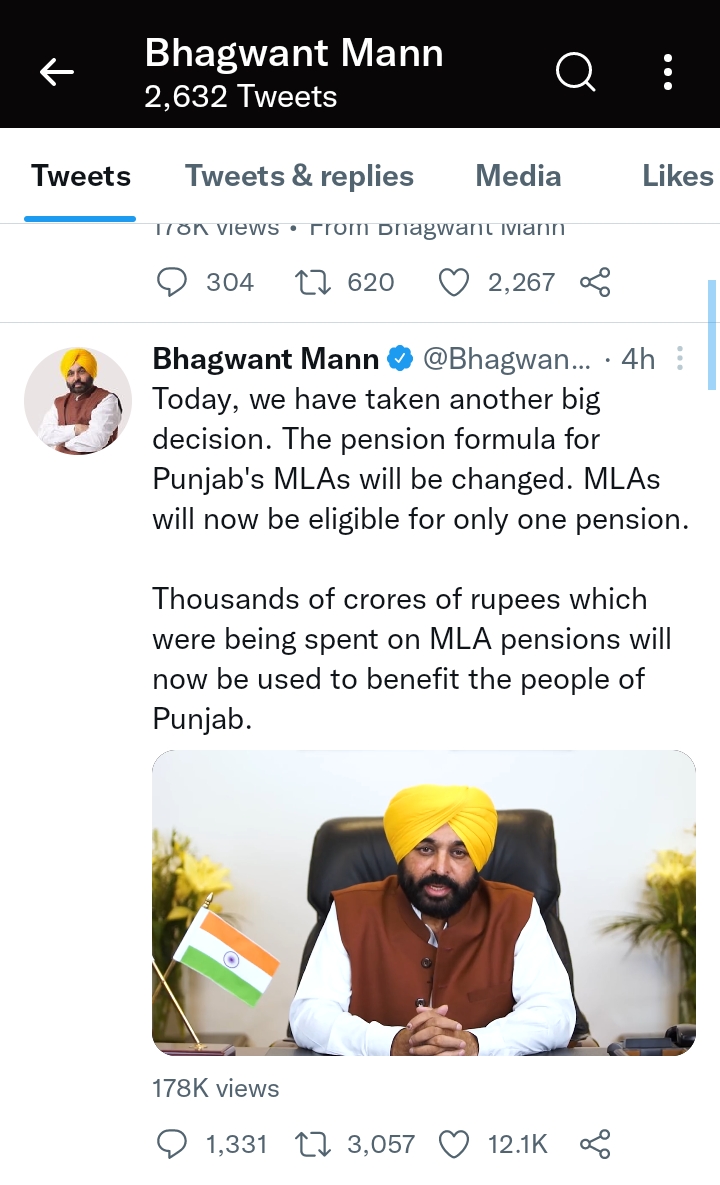The height and width of the screenshot is (1185, 720).
Task: Switch to the Tweets tab
Action: pos(80,176)
